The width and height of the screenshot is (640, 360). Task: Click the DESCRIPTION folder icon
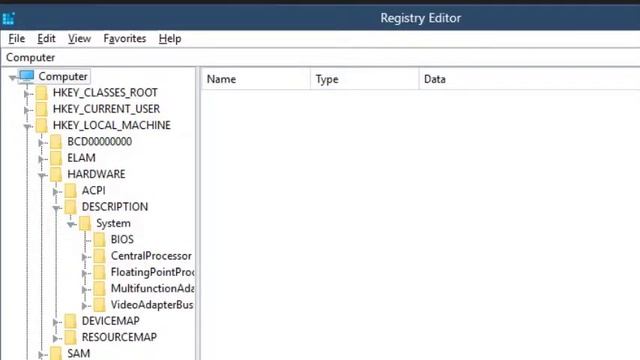pyautogui.click(x=71, y=207)
